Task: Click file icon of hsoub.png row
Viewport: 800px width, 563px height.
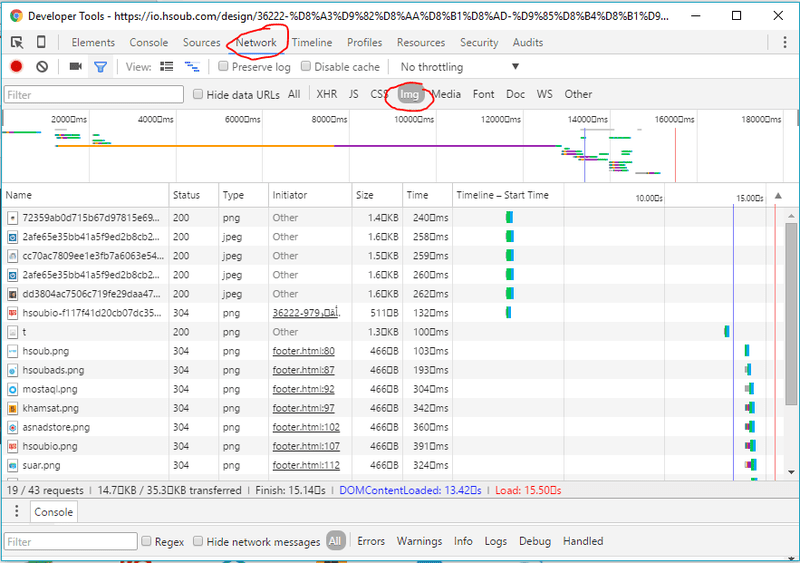Action: pyautogui.click(x=13, y=351)
